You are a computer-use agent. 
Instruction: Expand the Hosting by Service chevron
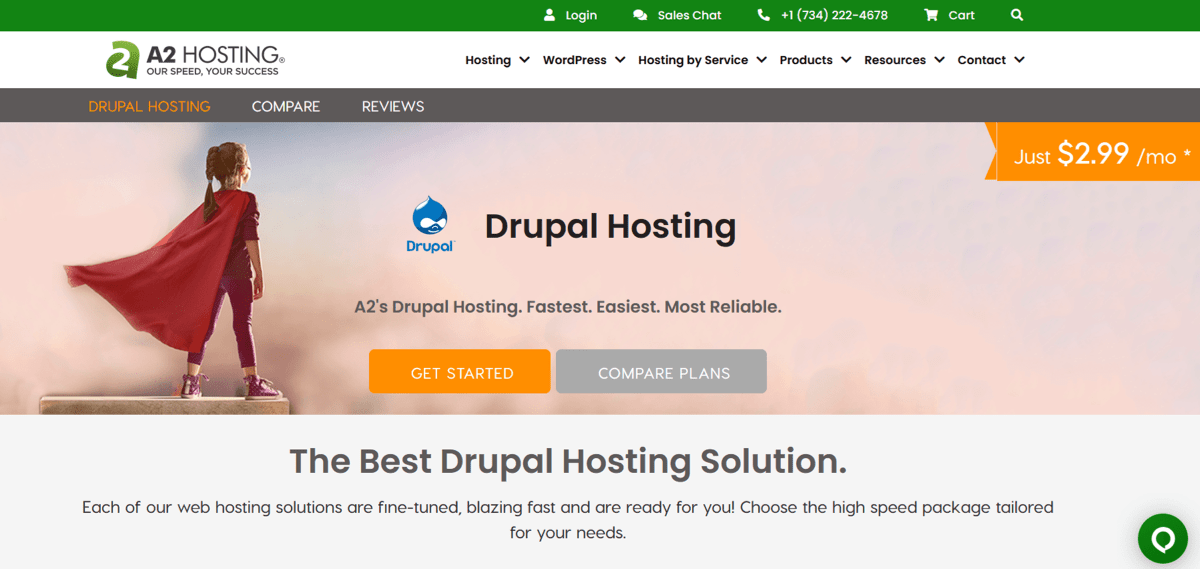(762, 60)
